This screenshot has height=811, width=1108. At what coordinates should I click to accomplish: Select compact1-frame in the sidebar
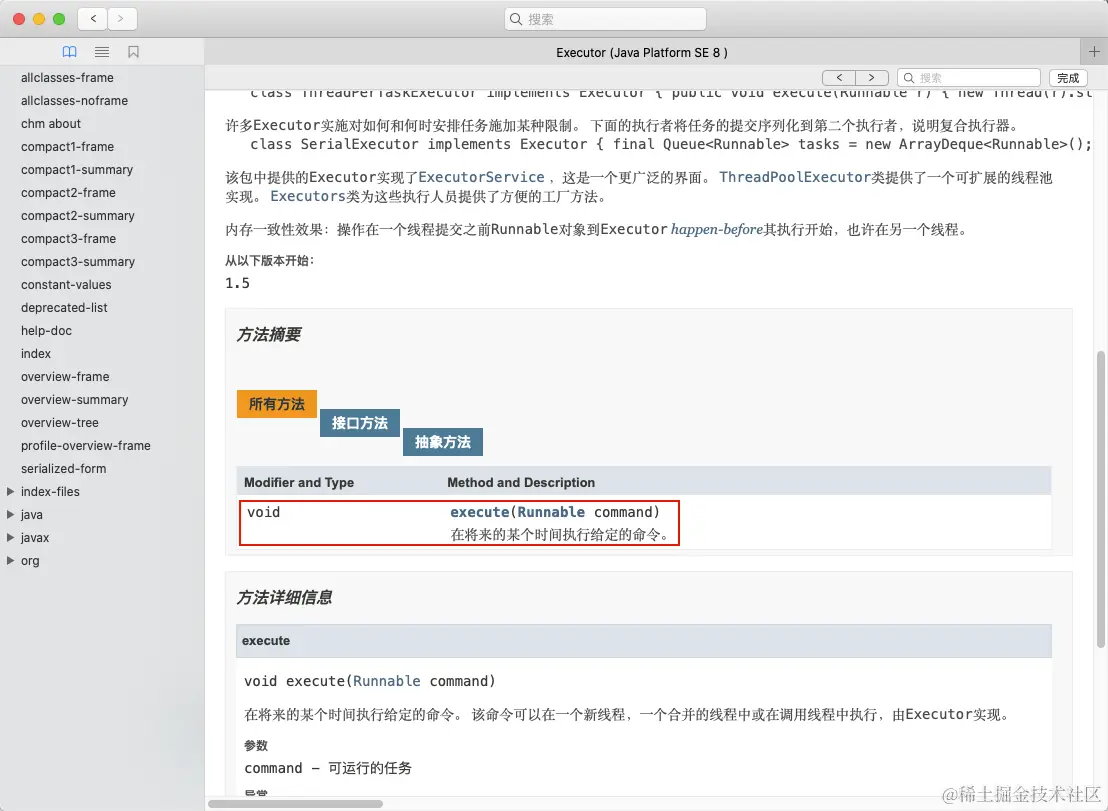67,146
